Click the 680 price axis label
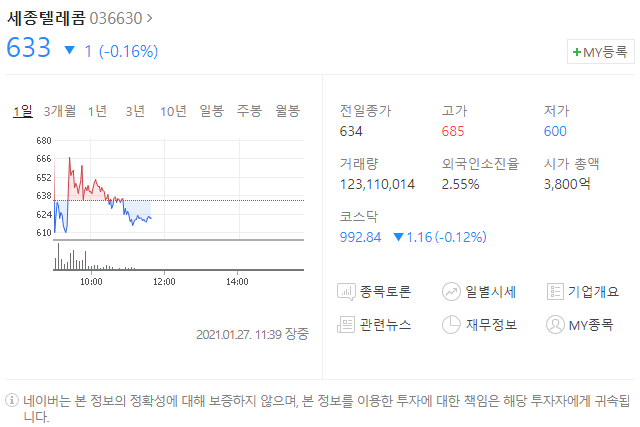 (44, 141)
